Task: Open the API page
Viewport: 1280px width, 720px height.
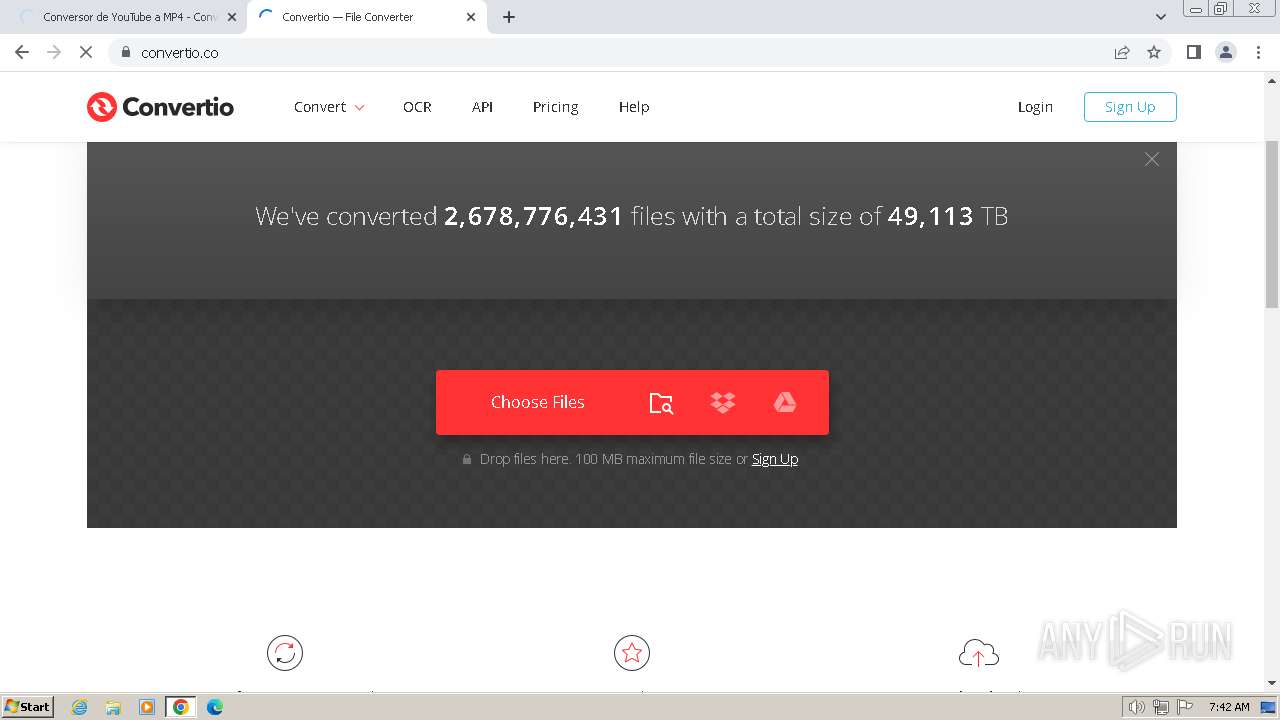Action: [x=482, y=107]
